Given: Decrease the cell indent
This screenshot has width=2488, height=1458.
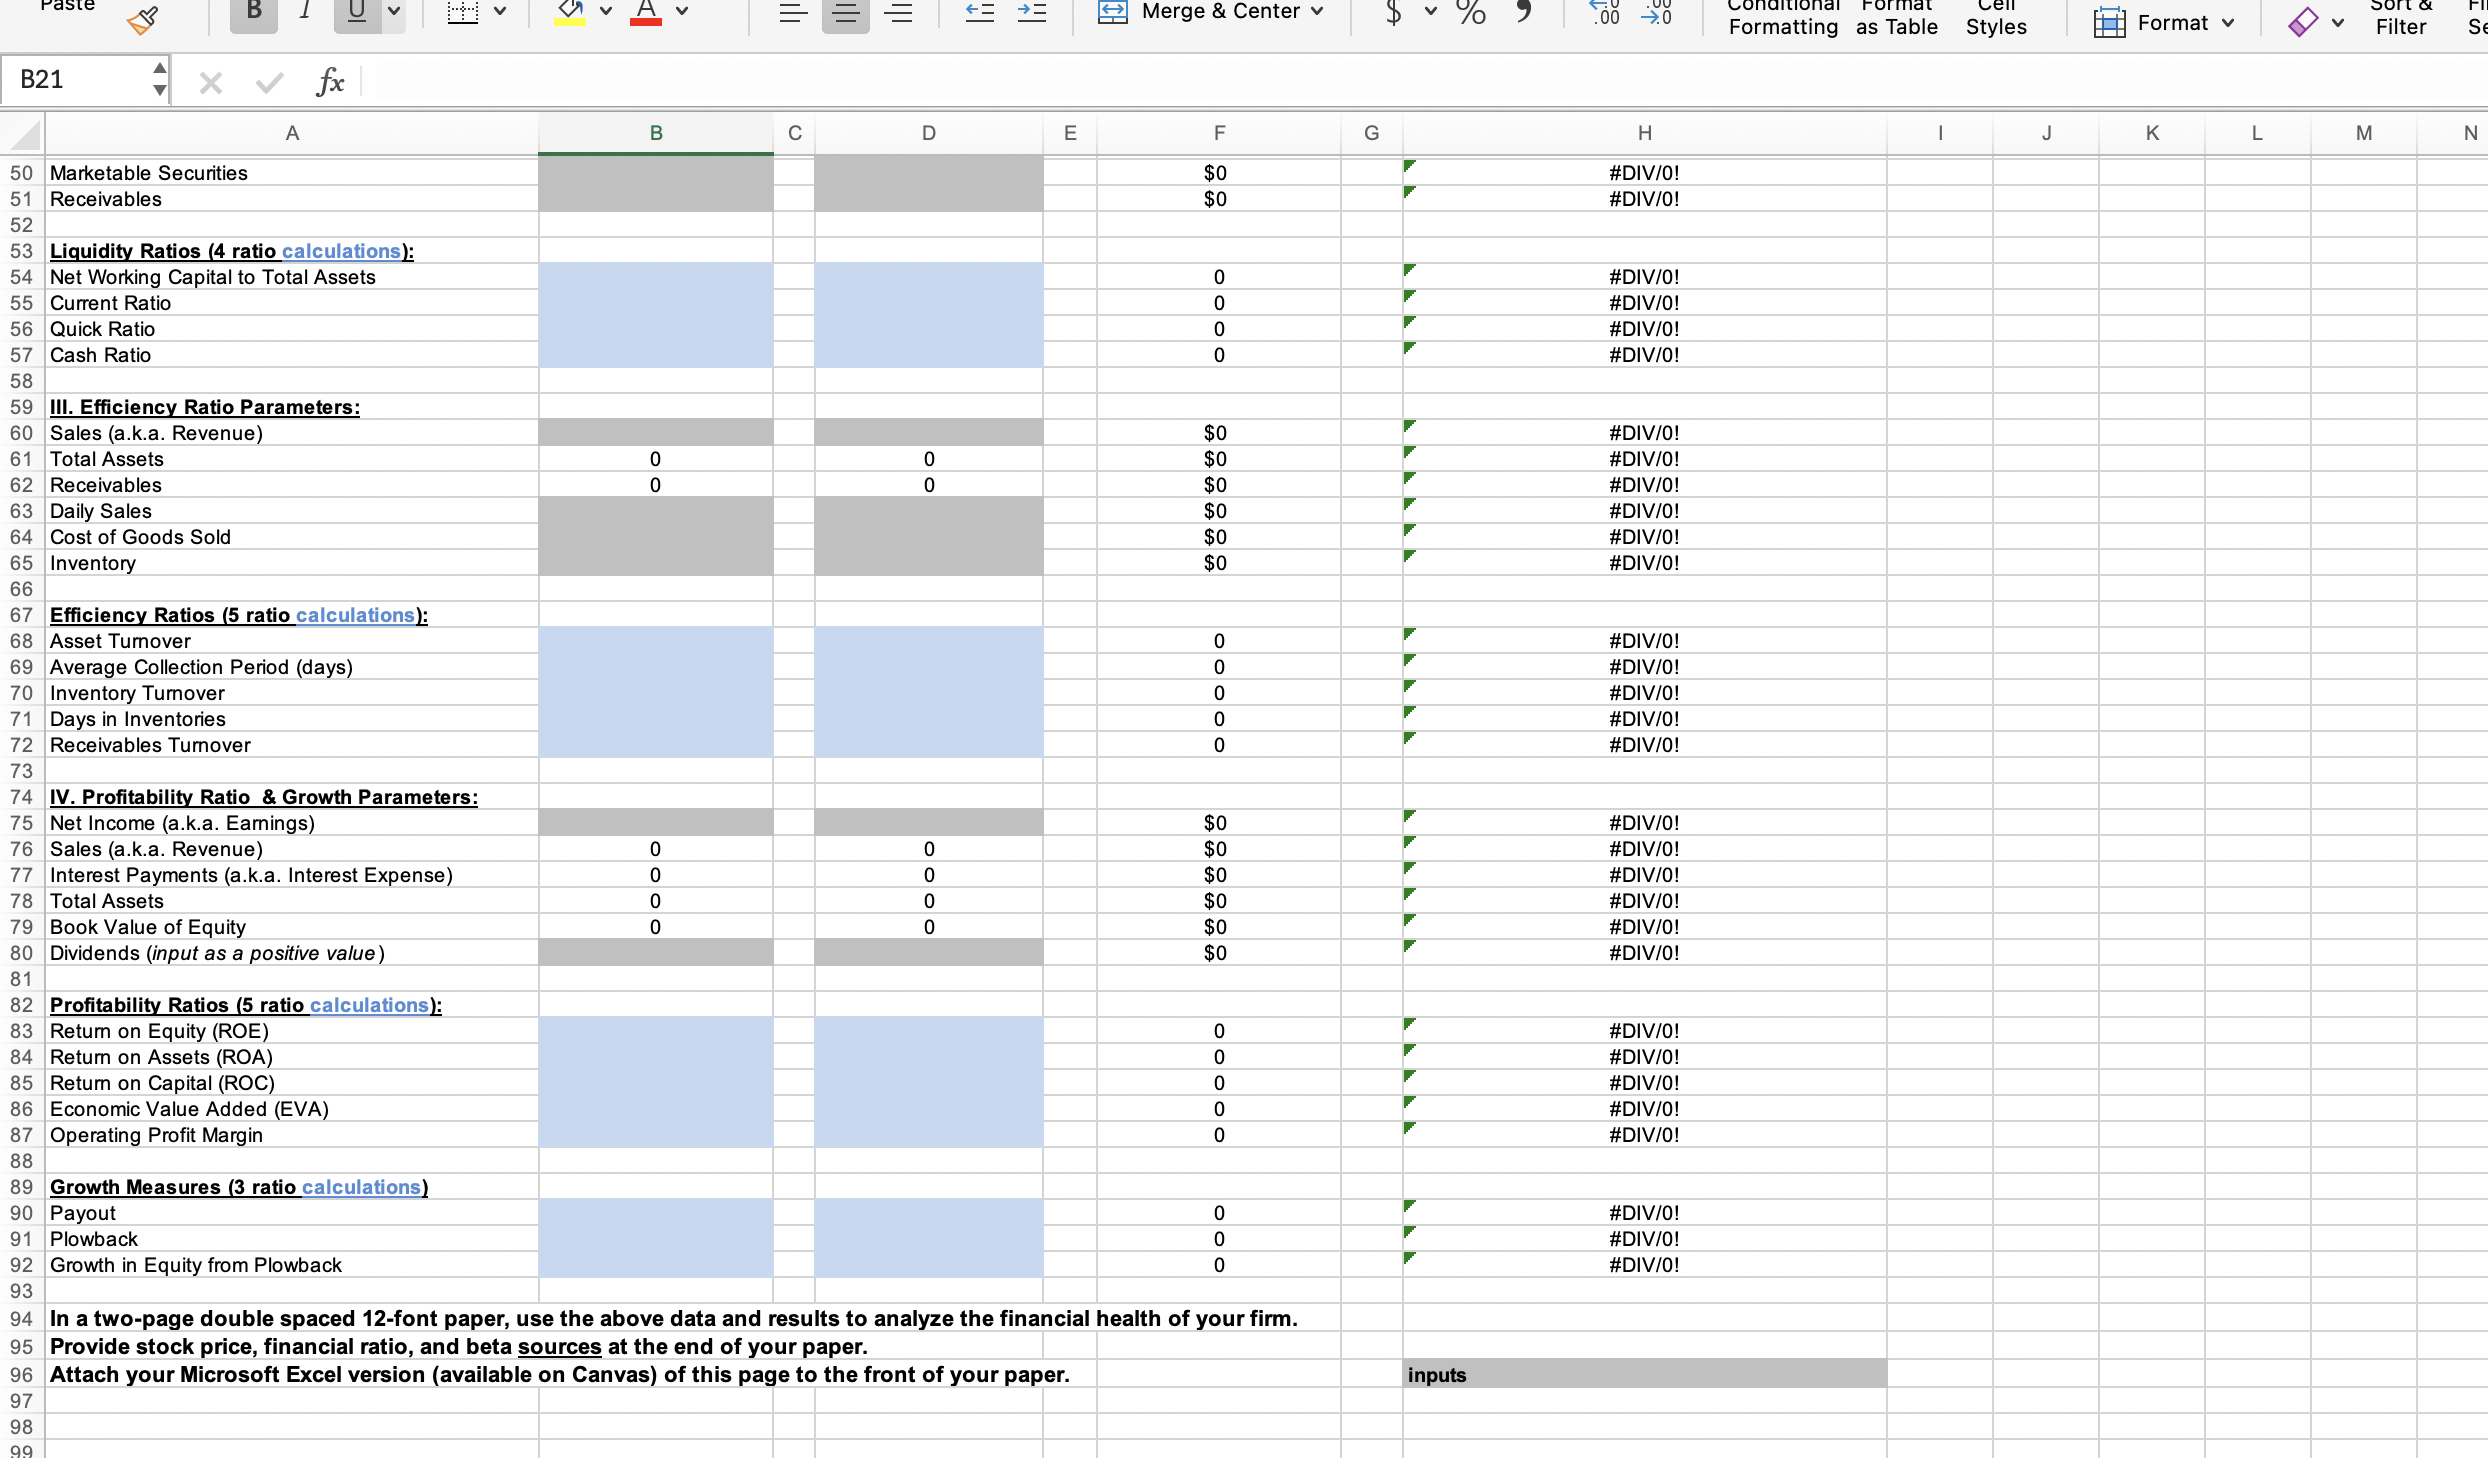Looking at the screenshot, I should click(x=979, y=13).
